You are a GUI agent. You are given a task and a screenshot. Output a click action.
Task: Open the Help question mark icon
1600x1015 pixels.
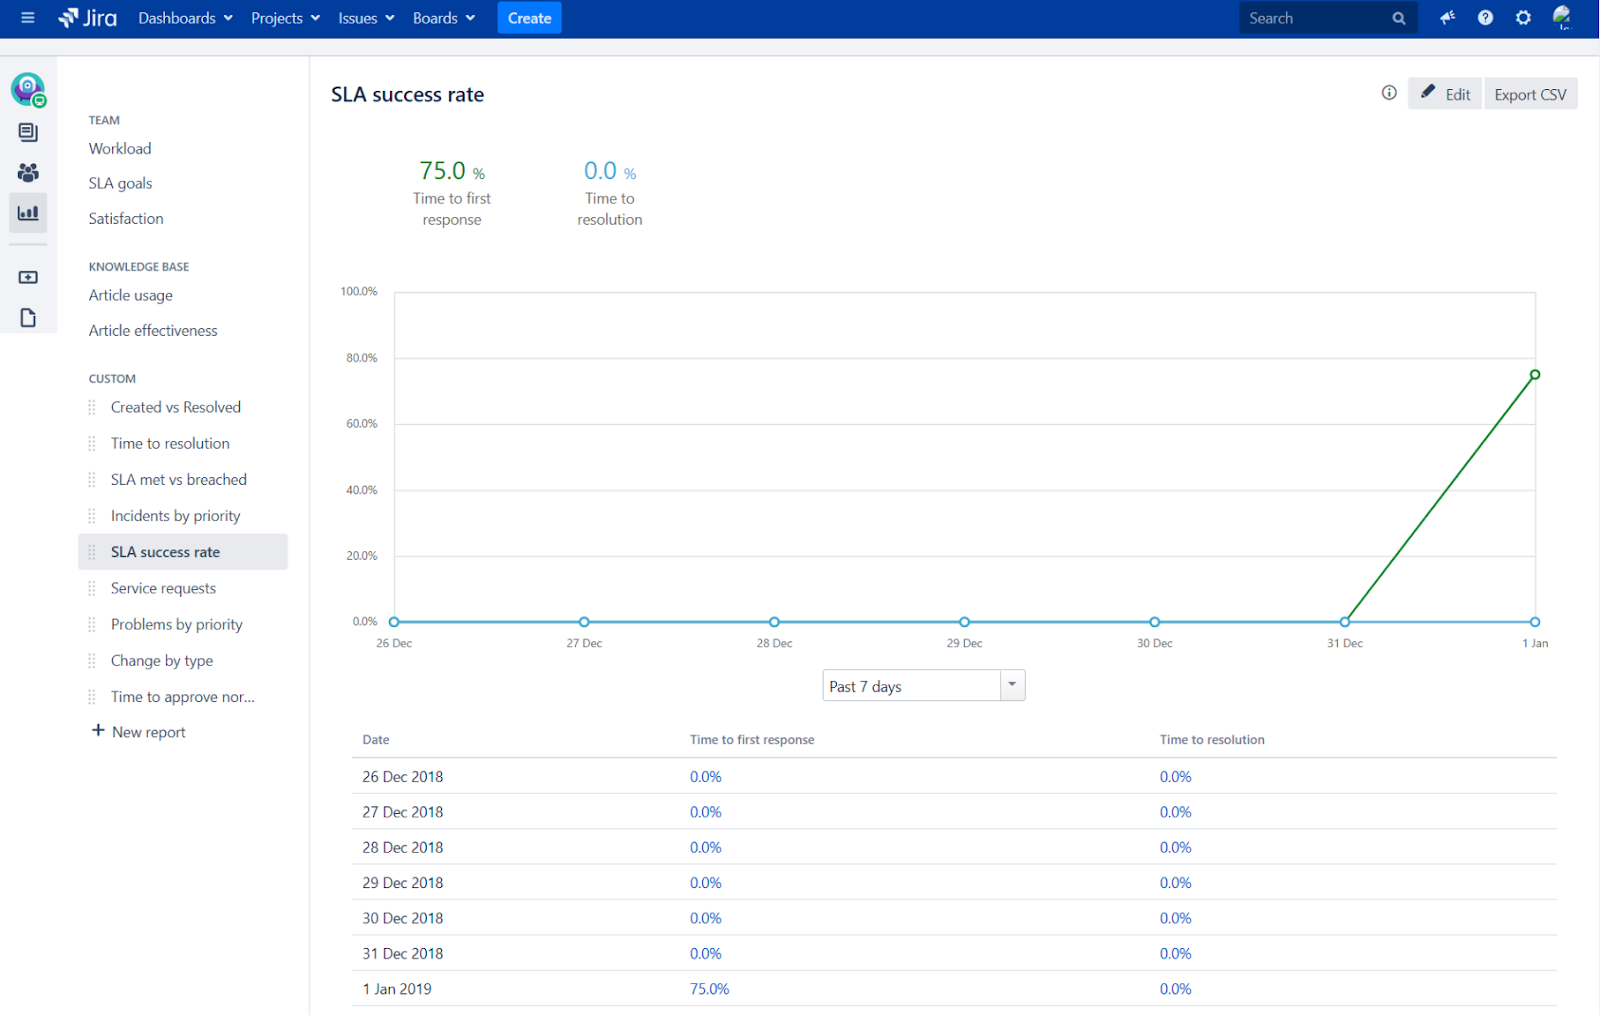[x=1485, y=17]
